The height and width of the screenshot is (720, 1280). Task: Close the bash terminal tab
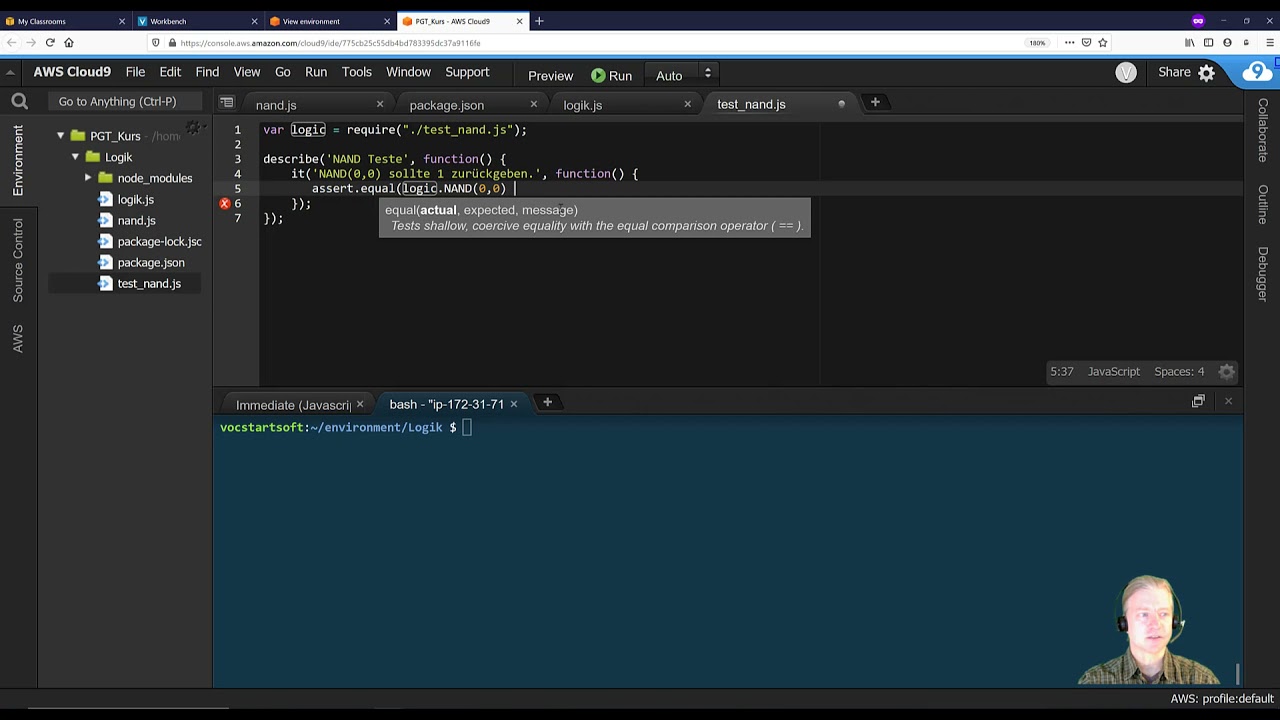click(x=513, y=404)
